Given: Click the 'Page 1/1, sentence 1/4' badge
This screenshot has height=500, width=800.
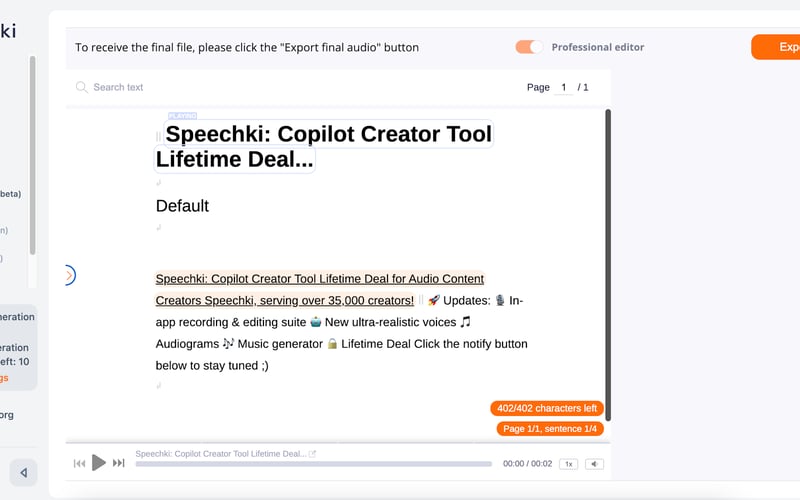Looking at the screenshot, I should (x=550, y=429).
